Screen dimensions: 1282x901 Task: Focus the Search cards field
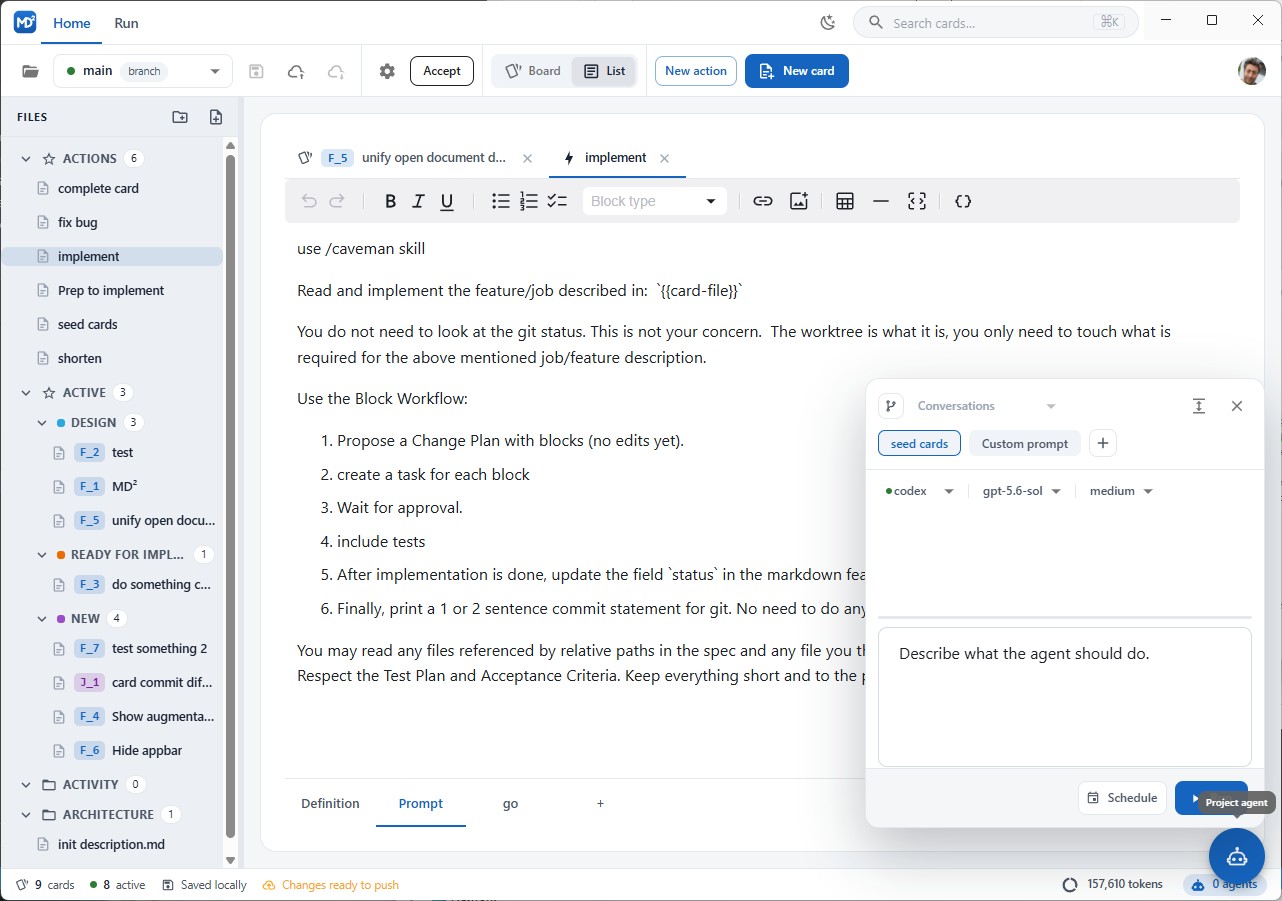pyautogui.click(x=995, y=22)
